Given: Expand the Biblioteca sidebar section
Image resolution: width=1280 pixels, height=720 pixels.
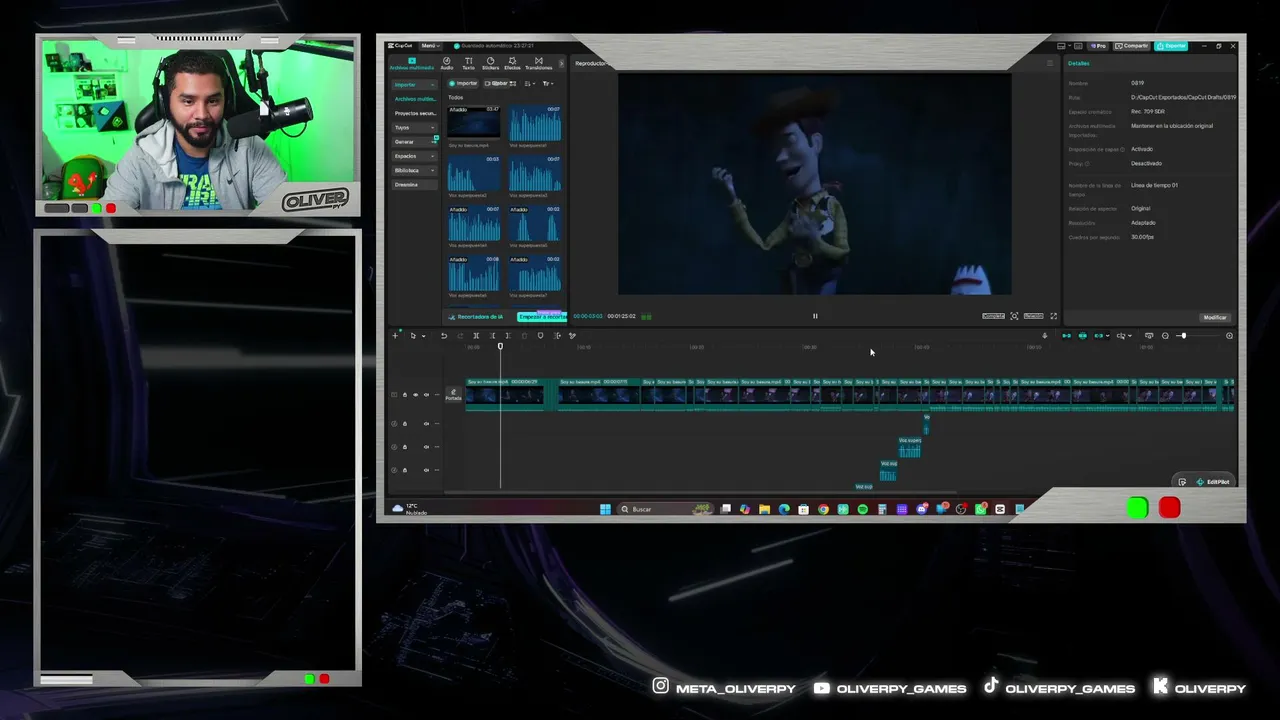Looking at the screenshot, I should tap(414, 170).
